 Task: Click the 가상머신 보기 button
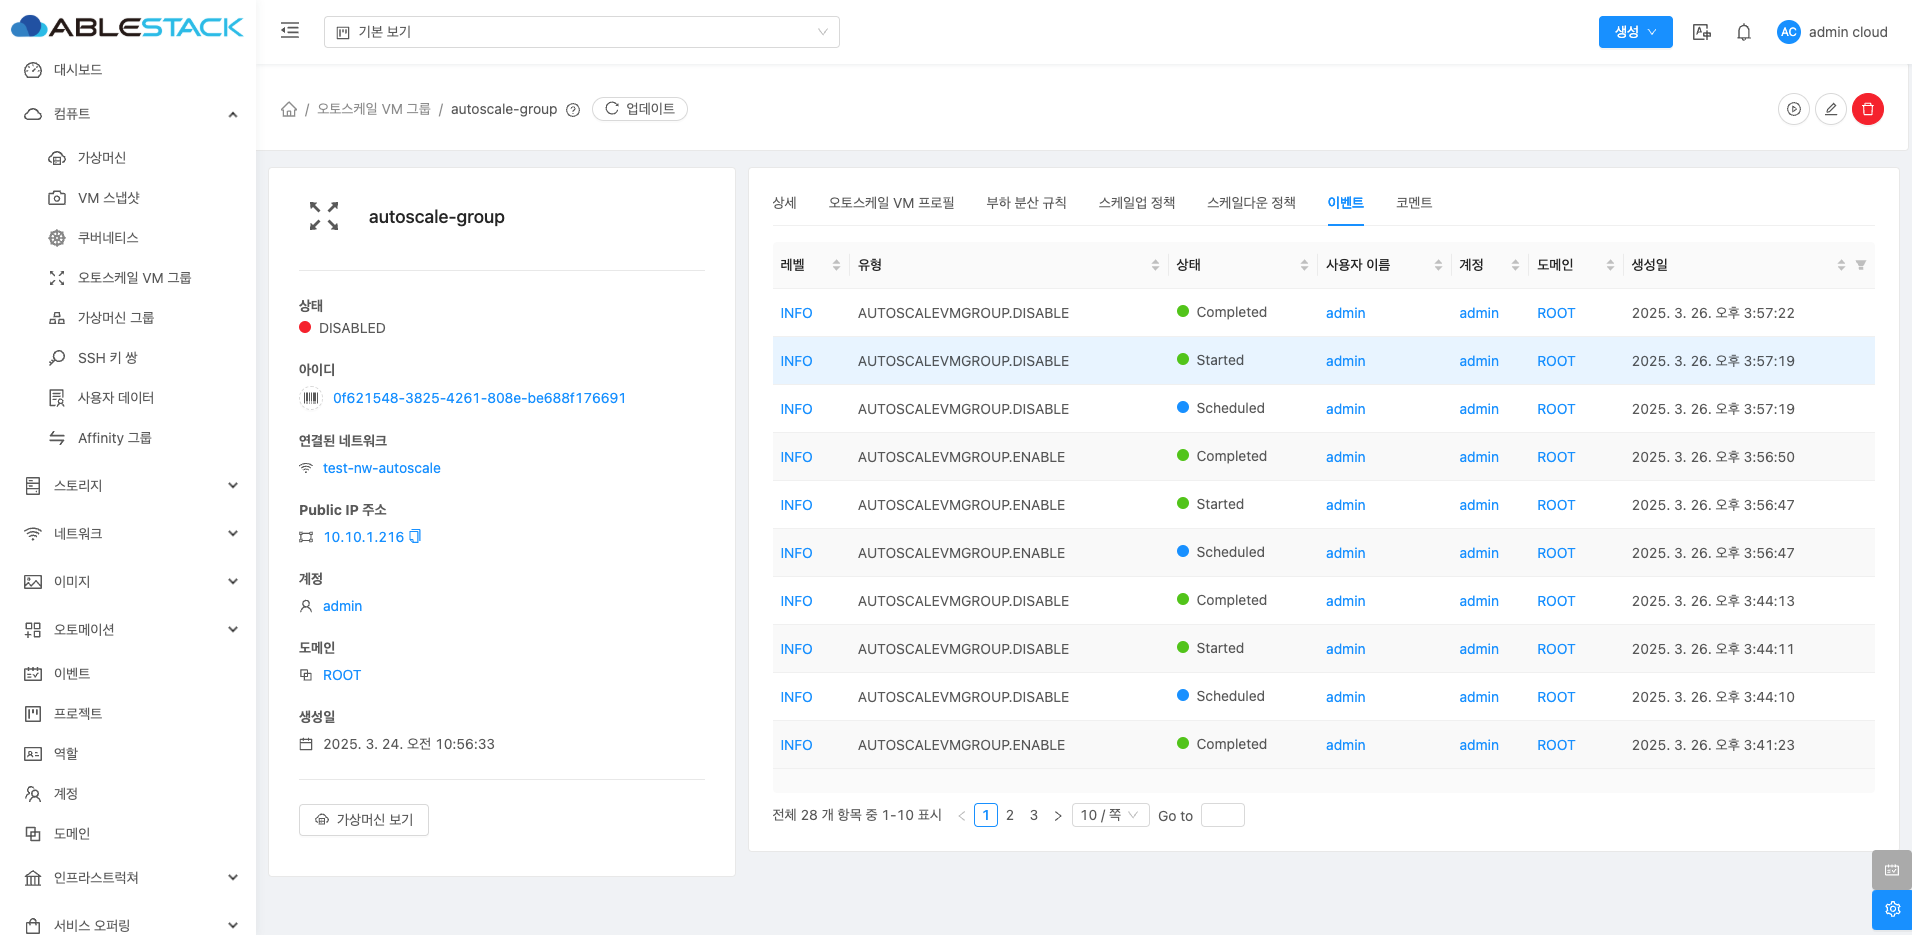click(x=364, y=820)
